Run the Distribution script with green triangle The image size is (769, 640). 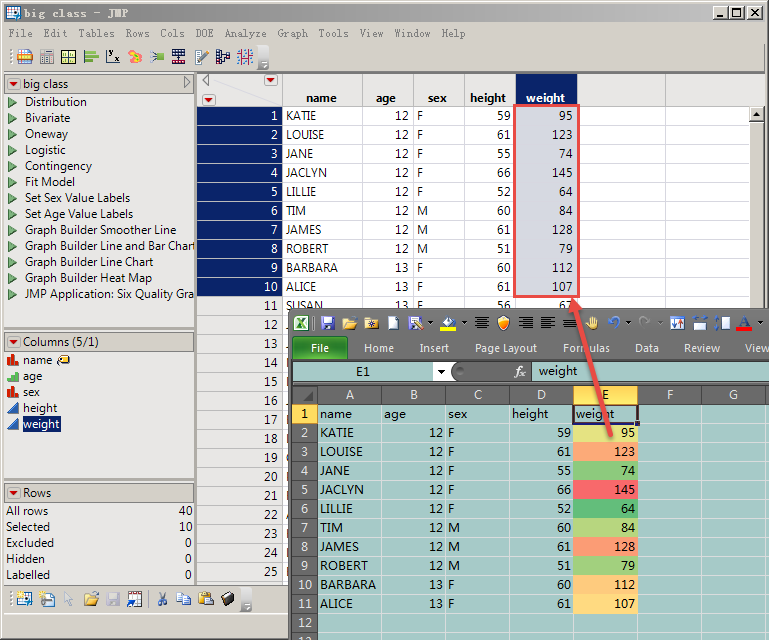pyautogui.click(x=13, y=102)
